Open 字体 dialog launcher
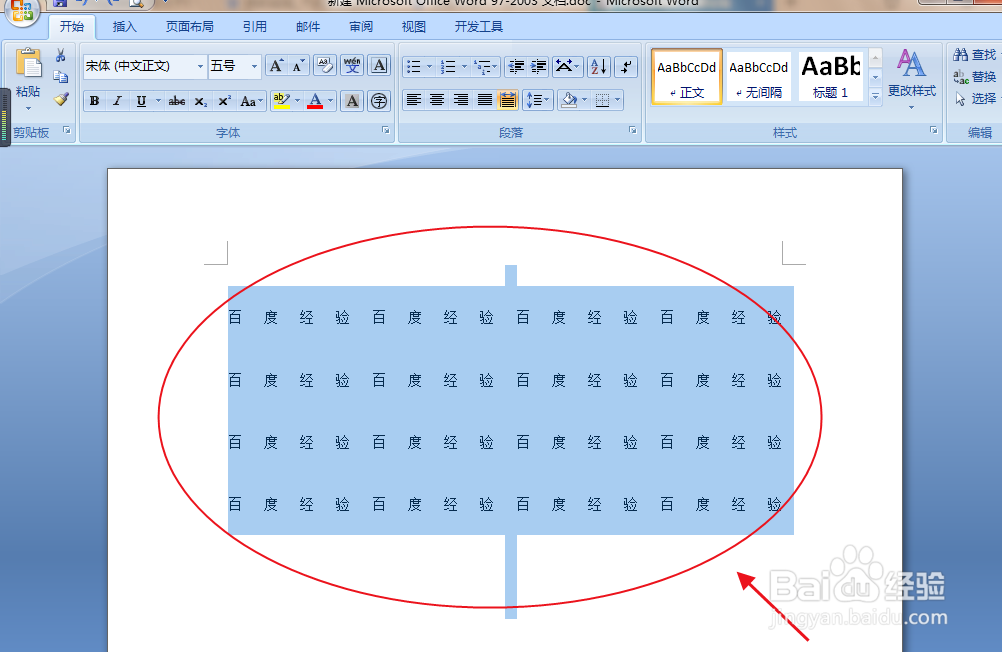The height and width of the screenshot is (652, 1002). (386, 130)
